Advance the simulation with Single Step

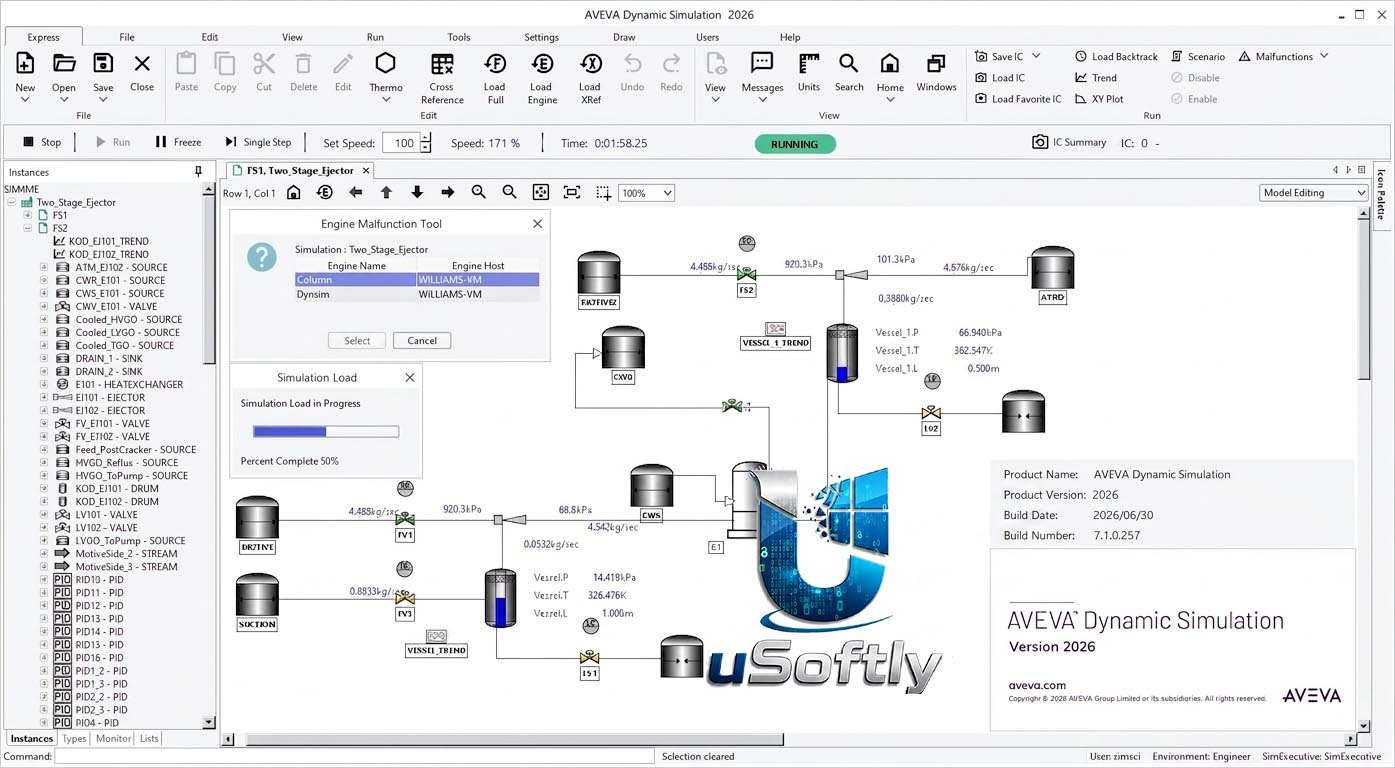click(x=258, y=142)
